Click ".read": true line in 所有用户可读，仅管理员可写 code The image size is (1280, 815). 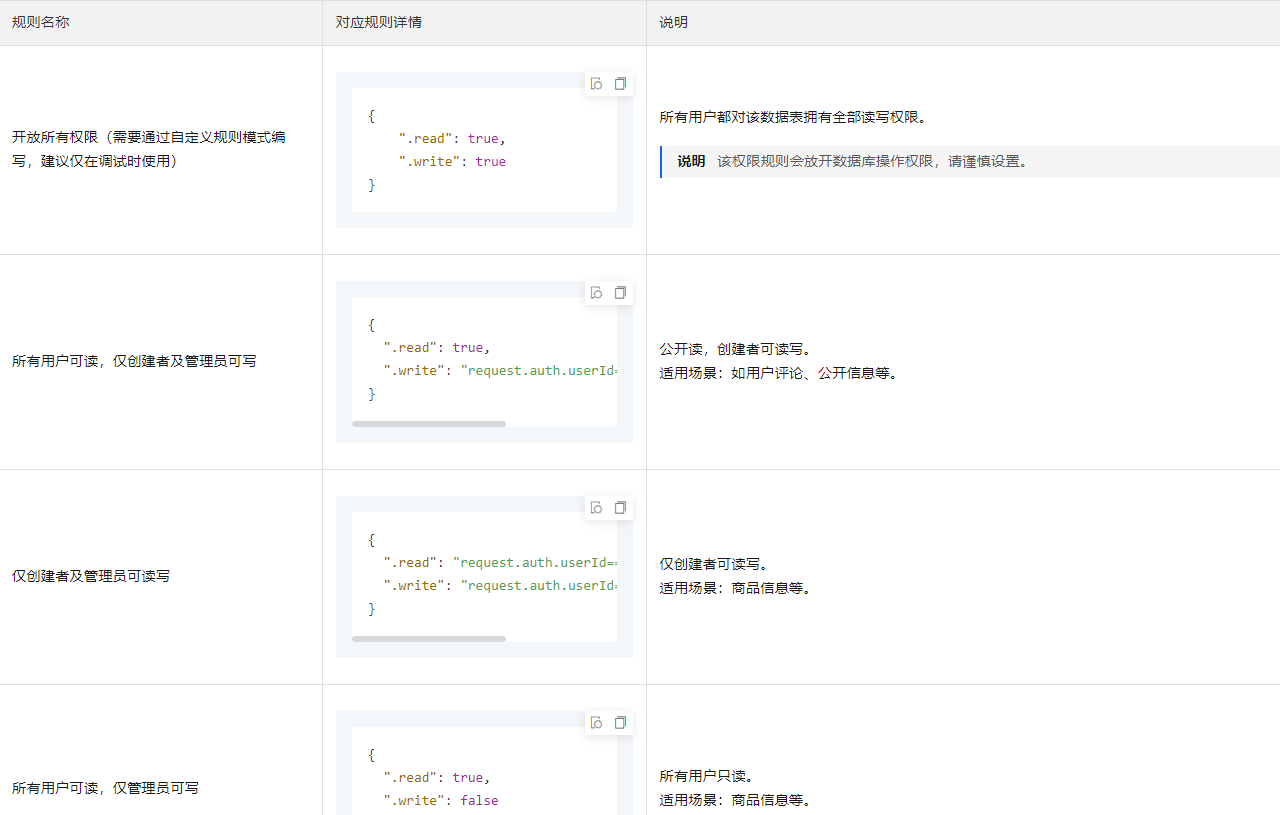point(437,777)
